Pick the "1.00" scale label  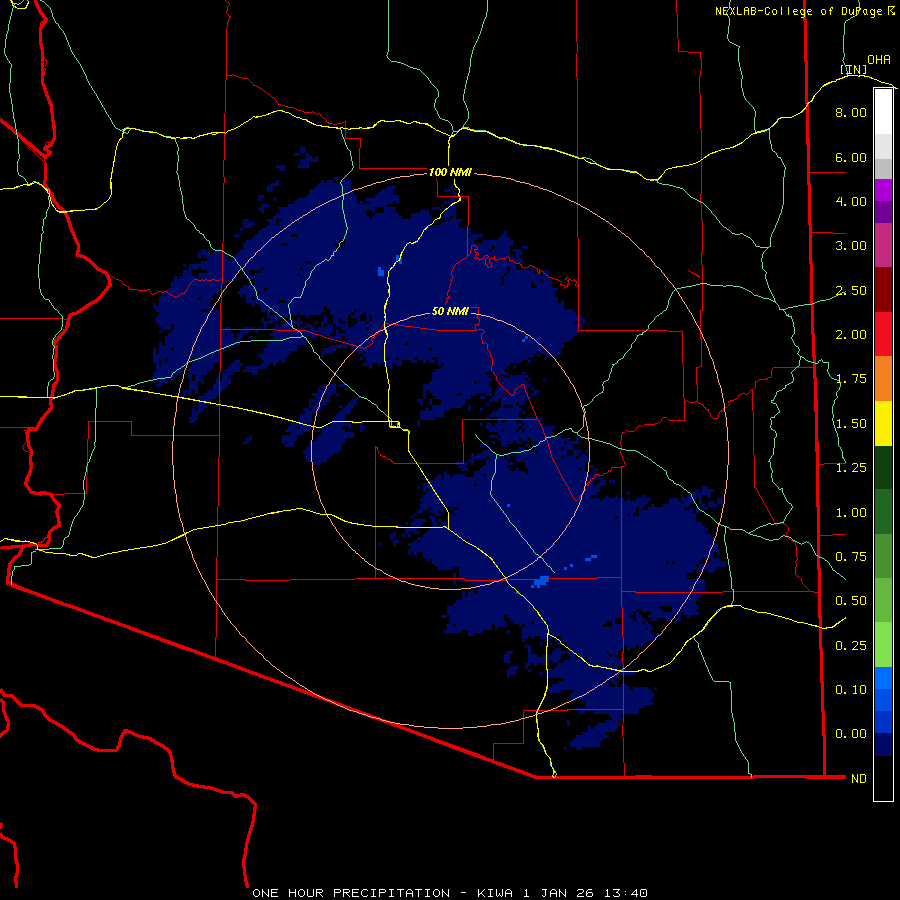coord(851,513)
